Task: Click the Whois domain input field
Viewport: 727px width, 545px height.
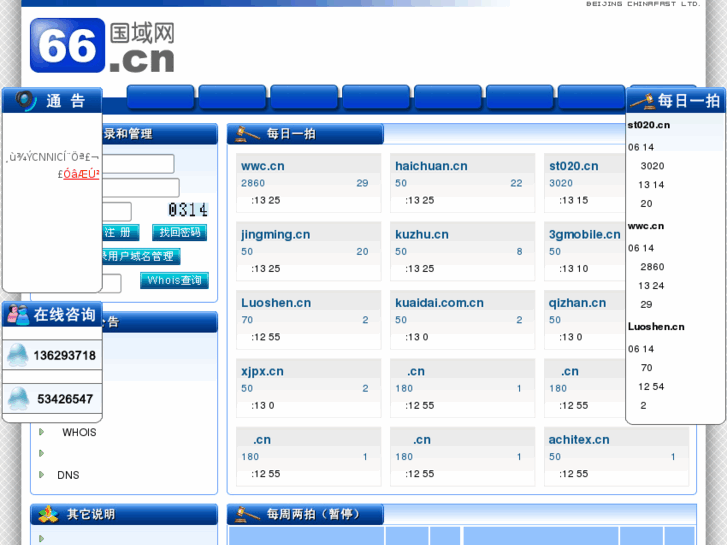Action: pyautogui.click(x=112, y=283)
